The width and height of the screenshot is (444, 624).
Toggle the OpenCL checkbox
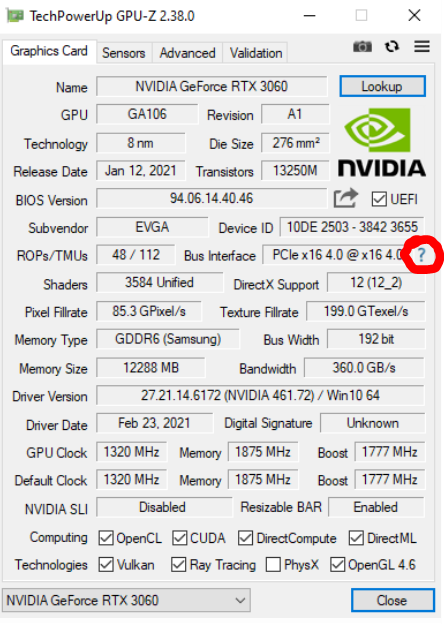[x=106, y=538]
